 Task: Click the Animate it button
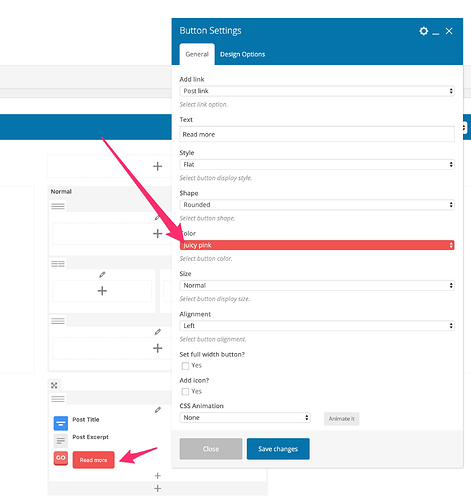coord(342,419)
